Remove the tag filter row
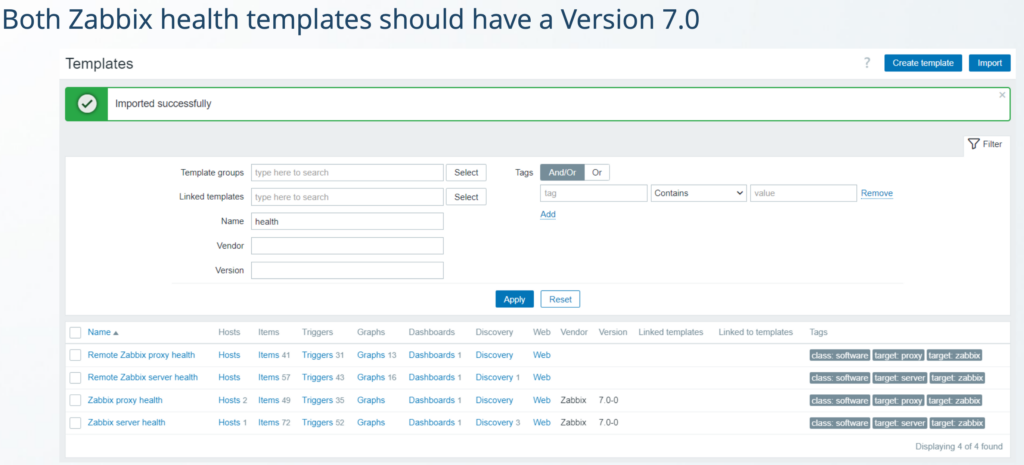 (x=876, y=193)
